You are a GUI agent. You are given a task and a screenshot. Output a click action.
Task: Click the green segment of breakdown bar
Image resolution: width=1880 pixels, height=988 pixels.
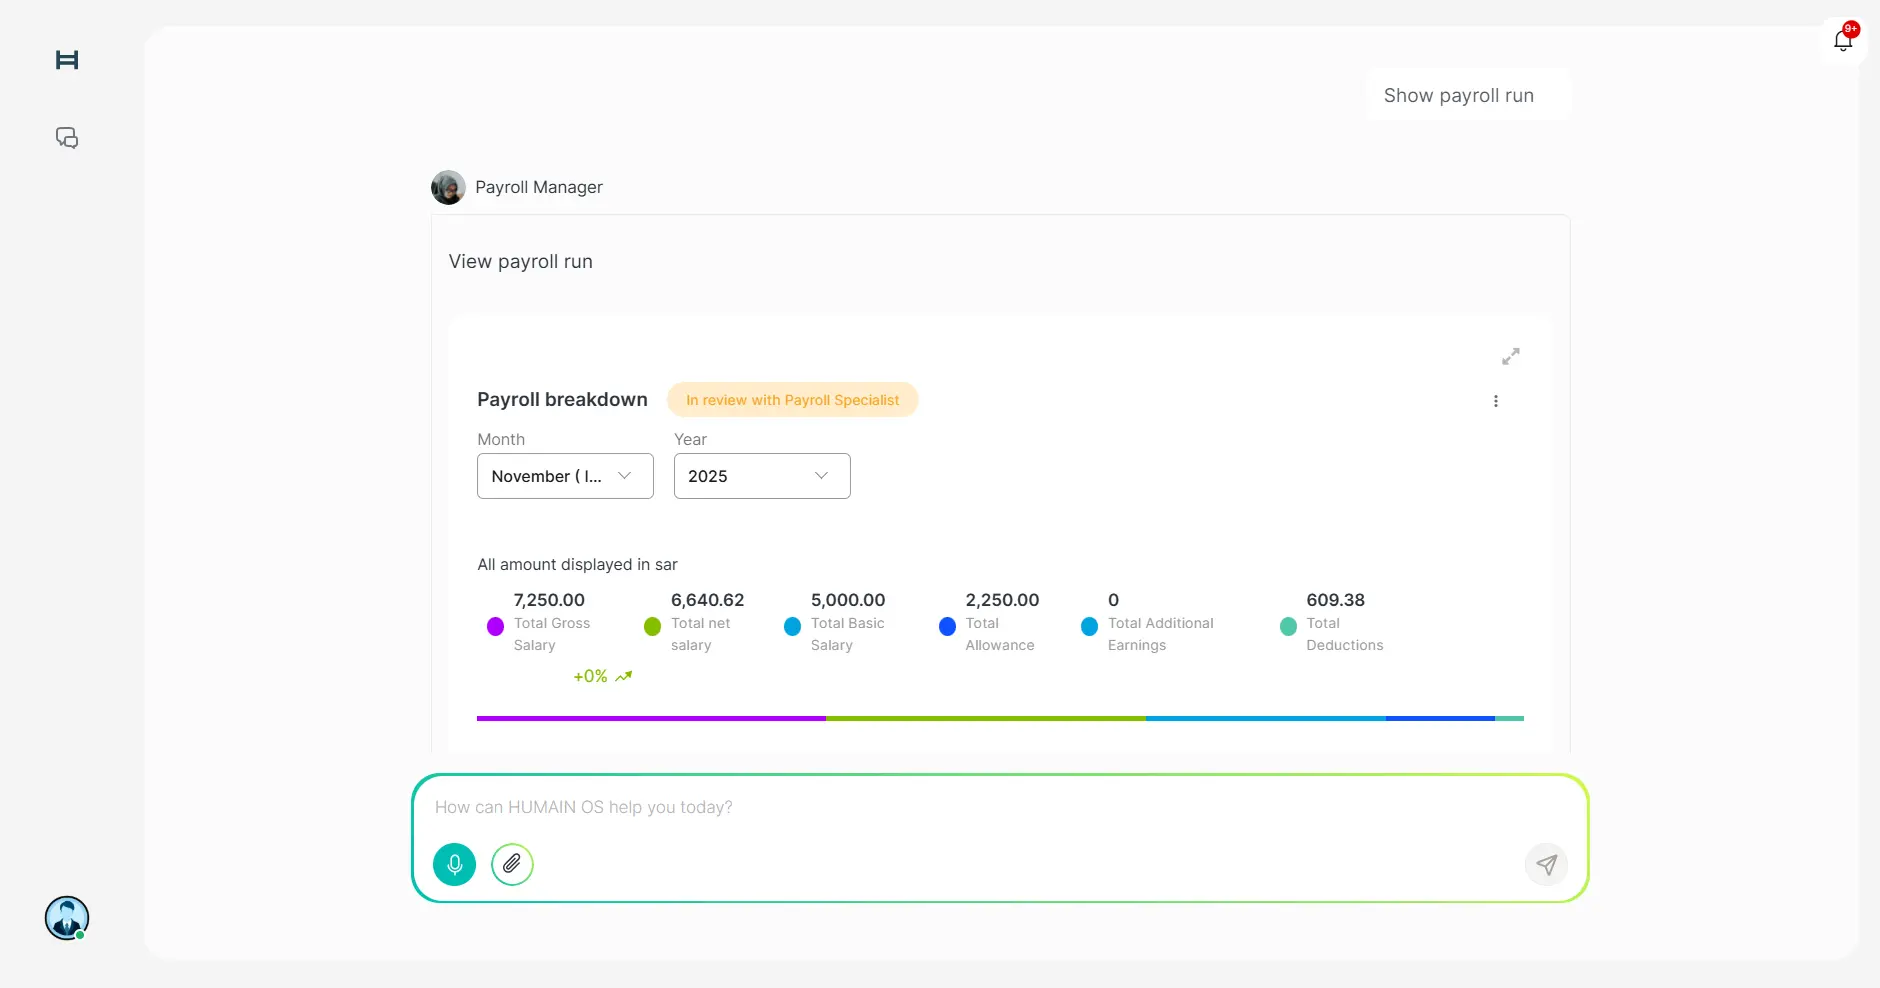click(x=986, y=718)
